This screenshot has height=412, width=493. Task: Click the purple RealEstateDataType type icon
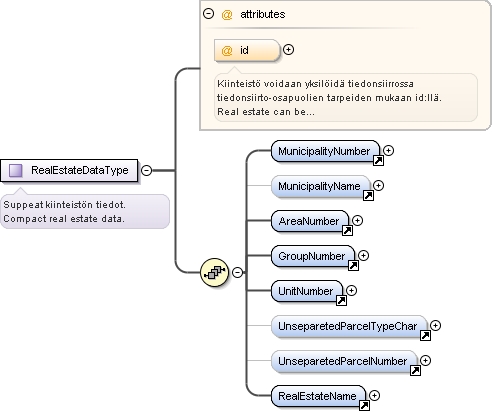(15, 170)
